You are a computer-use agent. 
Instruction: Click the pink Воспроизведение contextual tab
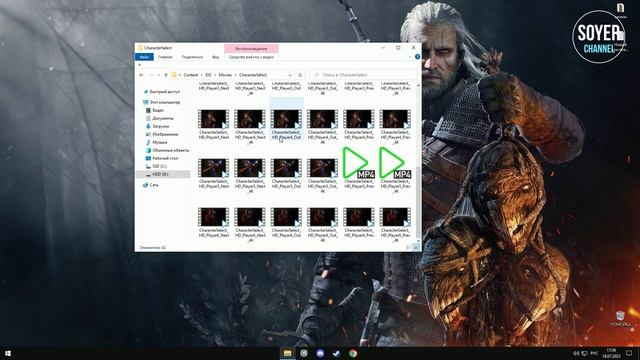coord(251,49)
